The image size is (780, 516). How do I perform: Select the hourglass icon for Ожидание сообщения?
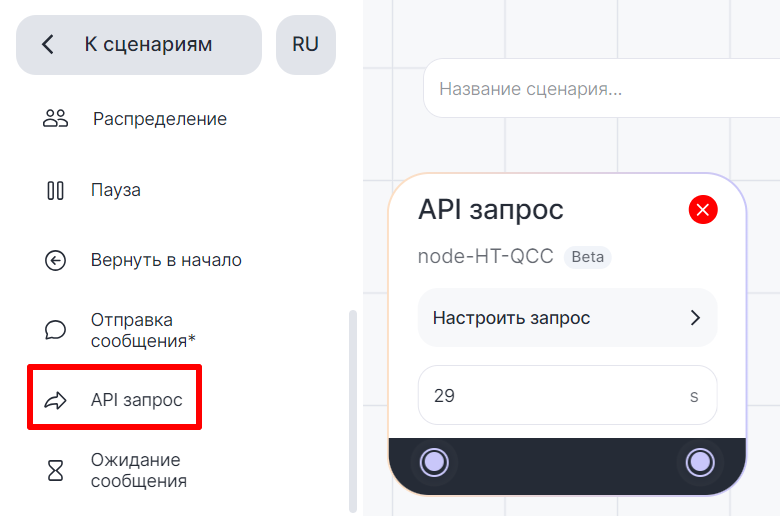coord(55,471)
